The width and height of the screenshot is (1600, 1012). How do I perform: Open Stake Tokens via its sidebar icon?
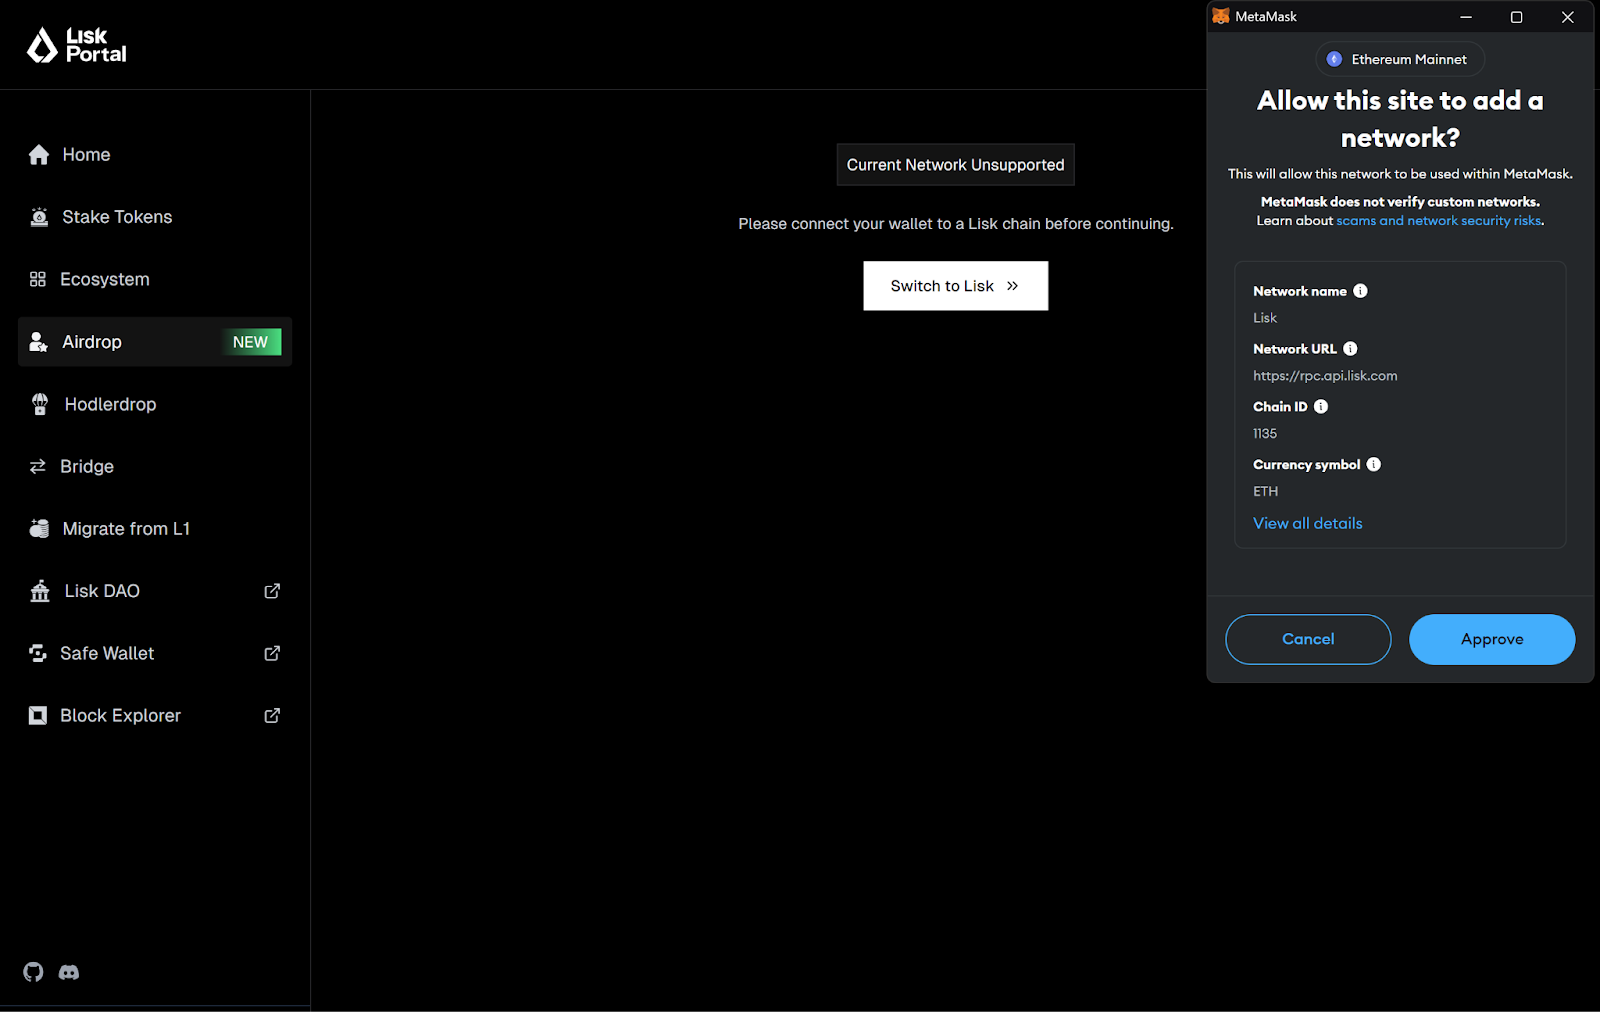pyautogui.click(x=39, y=216)
